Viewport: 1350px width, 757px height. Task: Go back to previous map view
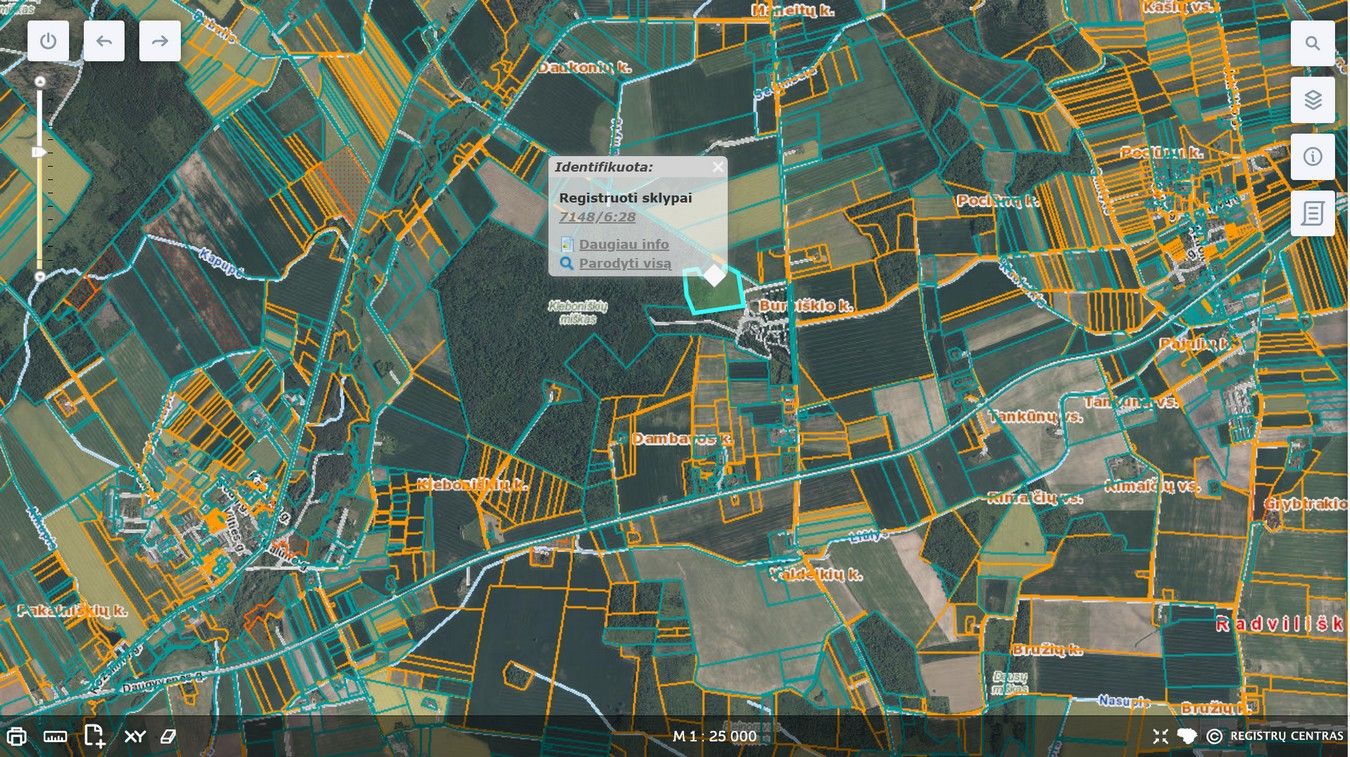pos(104,41)
